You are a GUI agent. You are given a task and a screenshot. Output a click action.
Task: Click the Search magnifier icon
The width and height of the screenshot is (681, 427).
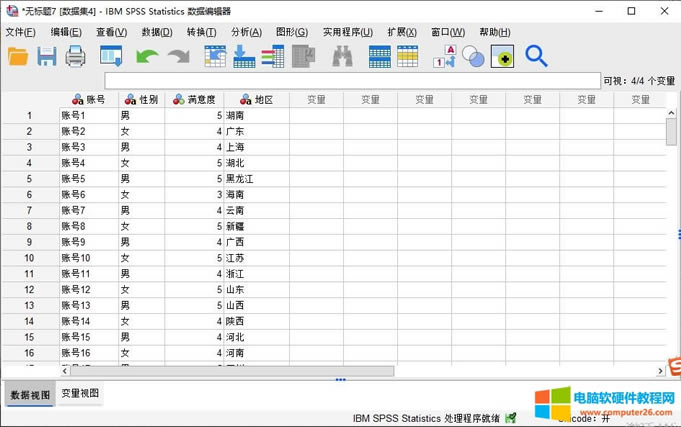click(x=536, y=57)
